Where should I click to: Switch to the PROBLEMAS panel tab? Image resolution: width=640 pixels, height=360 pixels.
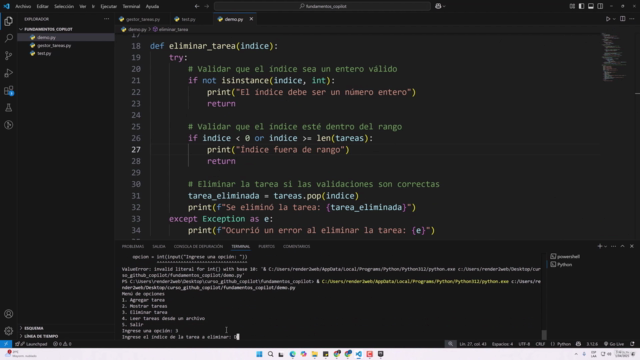(133, 246)
